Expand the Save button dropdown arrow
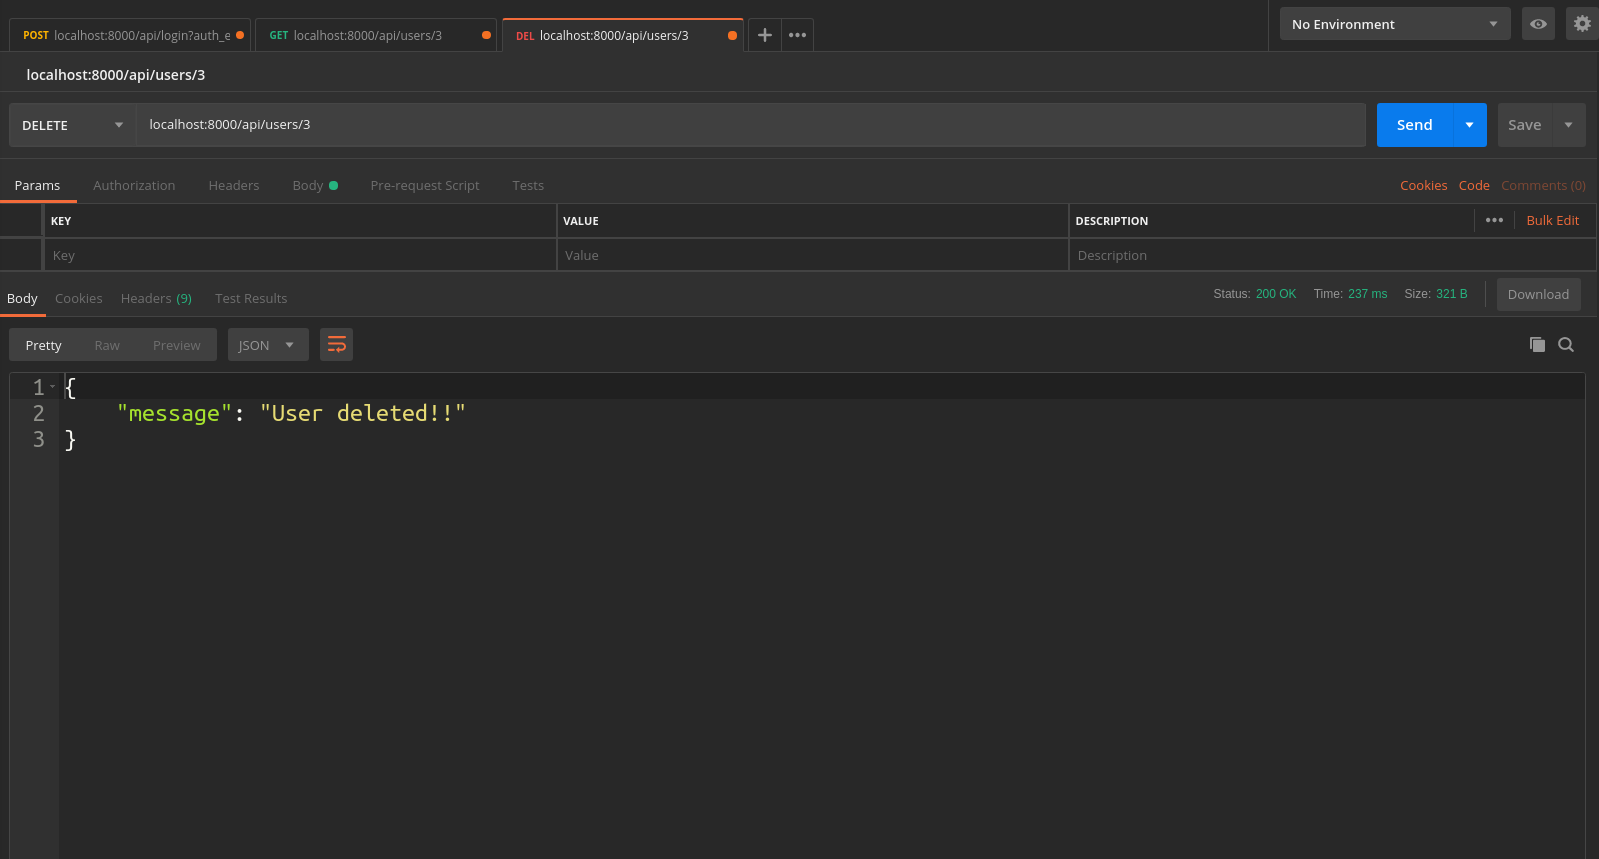The width and height of the screenshot is (1599, 859). [1568, 125]
